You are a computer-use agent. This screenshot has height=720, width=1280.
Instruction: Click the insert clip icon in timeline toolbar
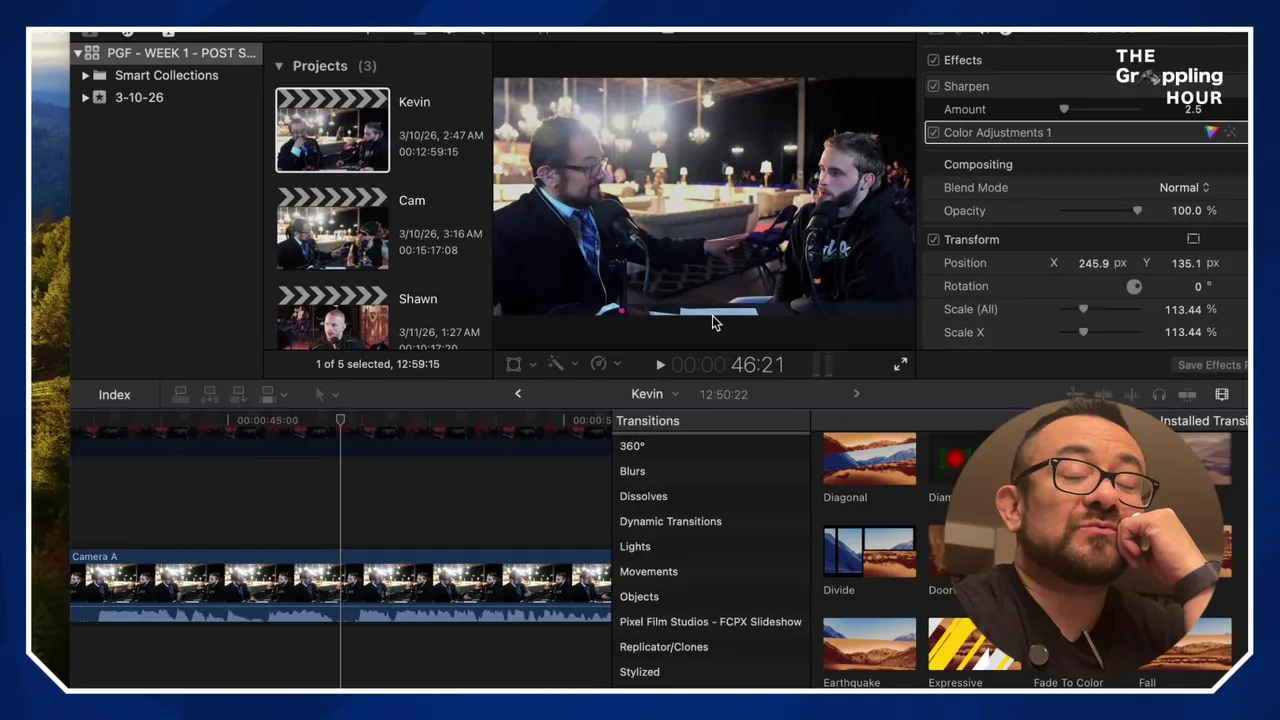tap(210, 395)
